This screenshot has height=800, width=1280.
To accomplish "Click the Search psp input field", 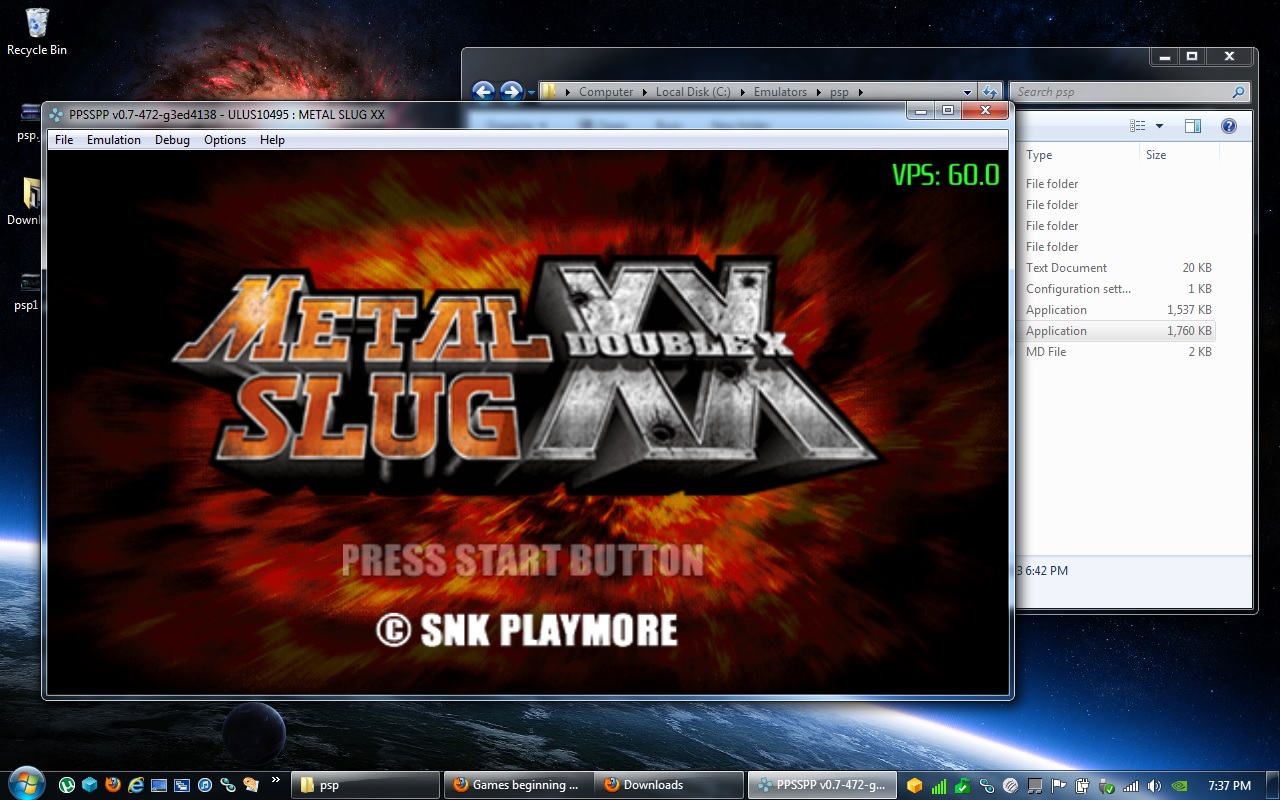I will [x=1120, y=92].
